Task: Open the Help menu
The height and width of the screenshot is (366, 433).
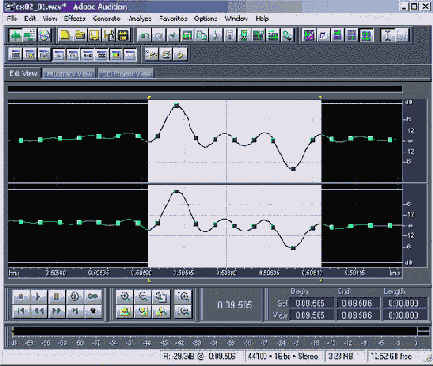Action: pyautogui.click(x=262, y=19)
